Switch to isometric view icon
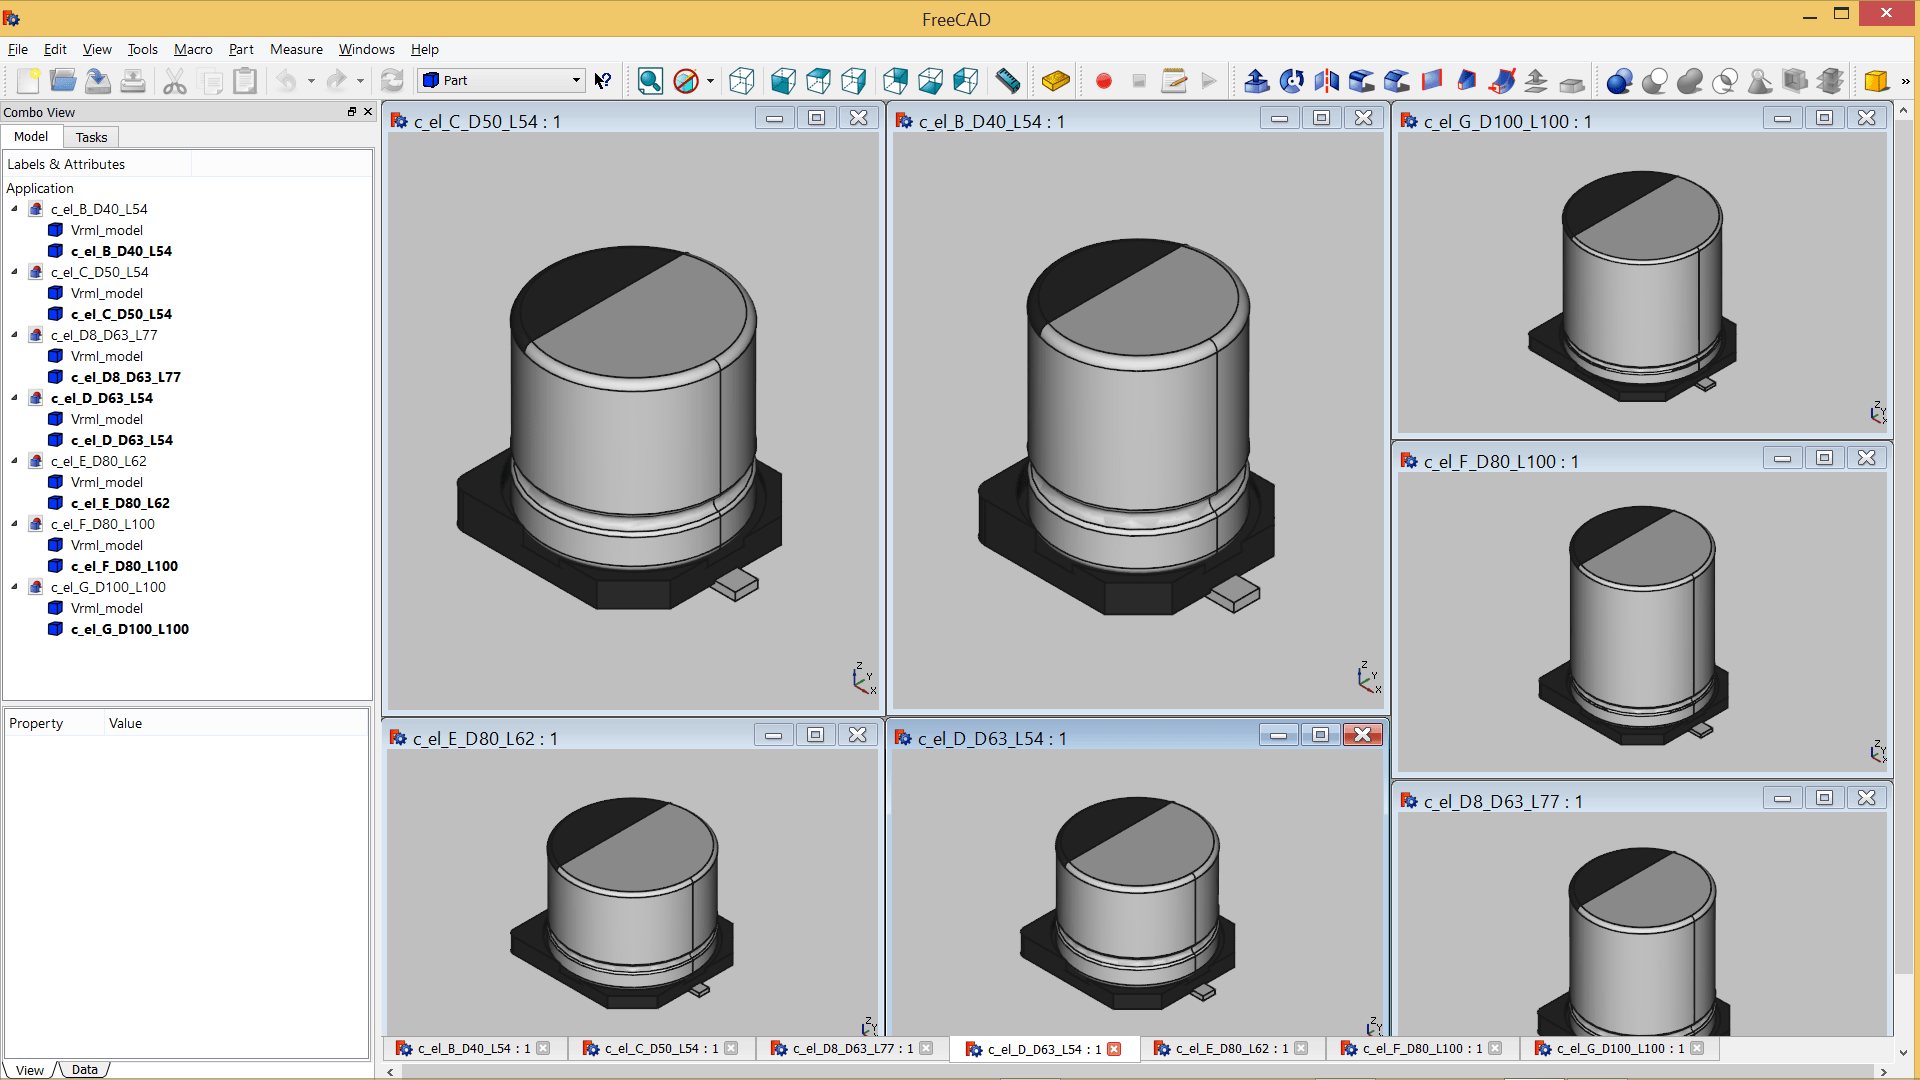Image resolution: width=1920 pixels, height=1080 pixels. click(741, 81)
